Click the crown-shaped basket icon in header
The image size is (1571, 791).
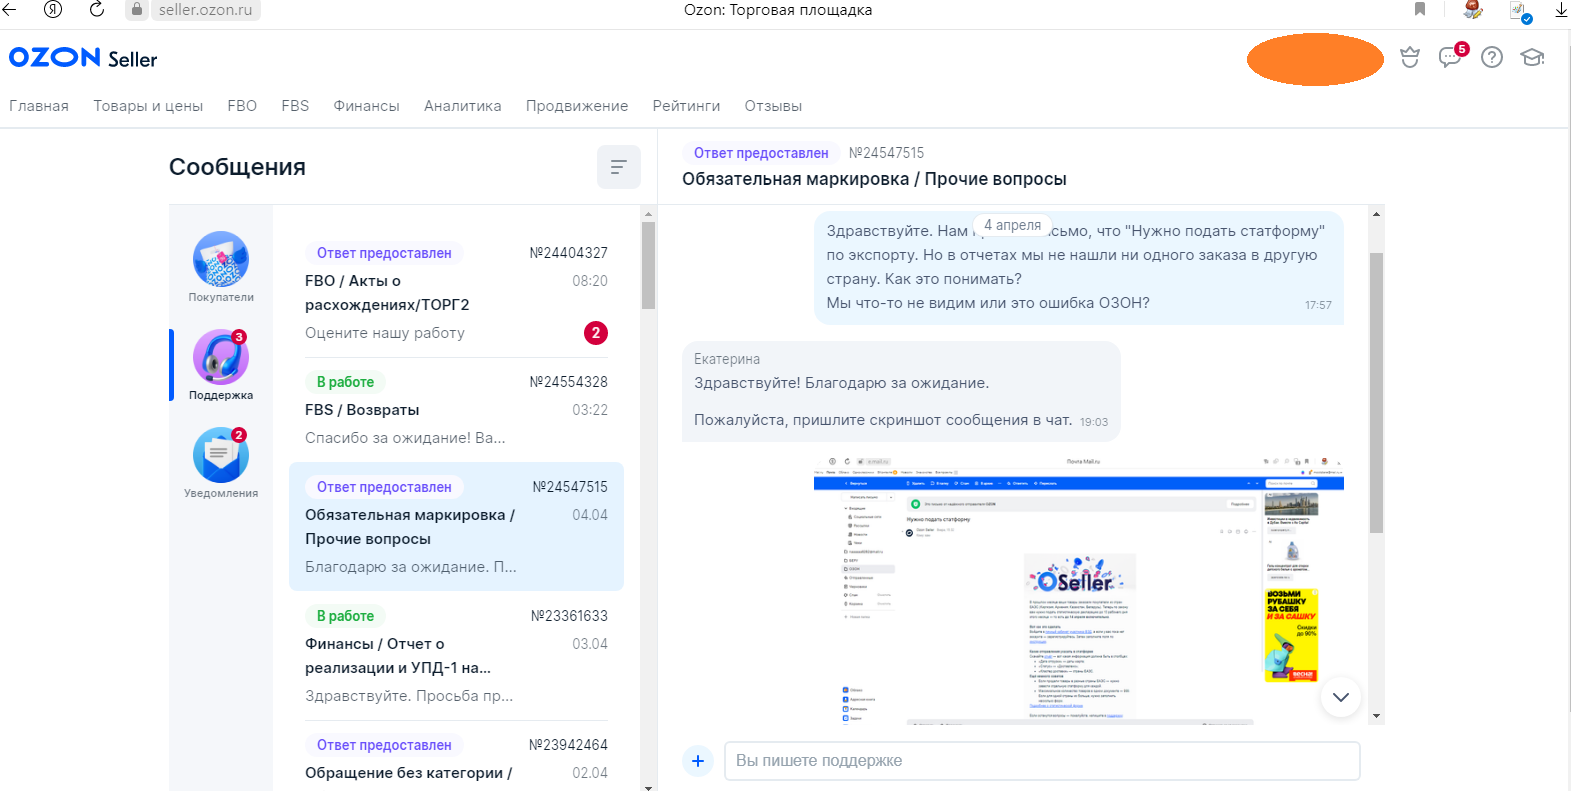tap(1410, 57)
